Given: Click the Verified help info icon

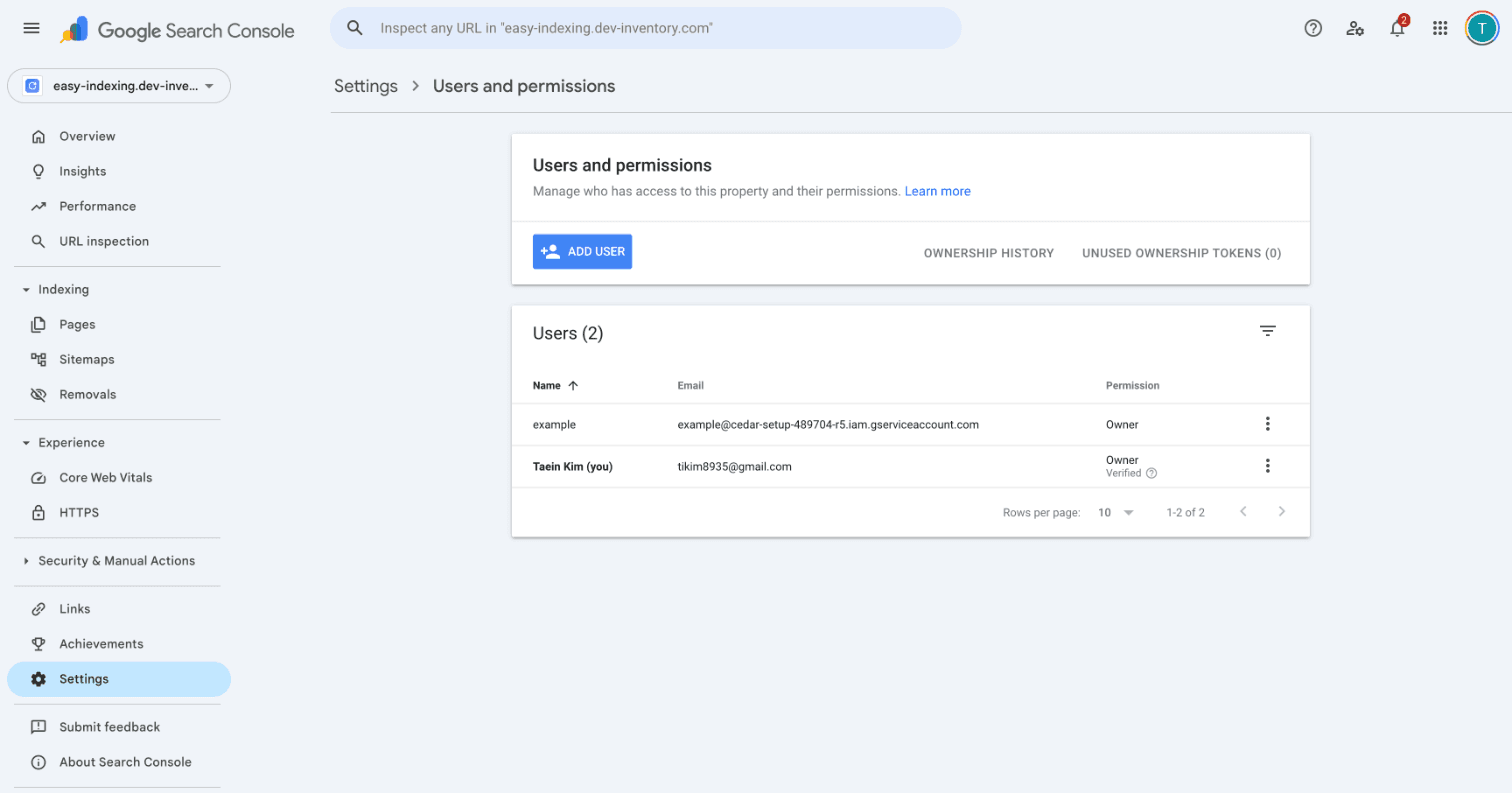Looking at the screenshot, I should coord(1151,473).
